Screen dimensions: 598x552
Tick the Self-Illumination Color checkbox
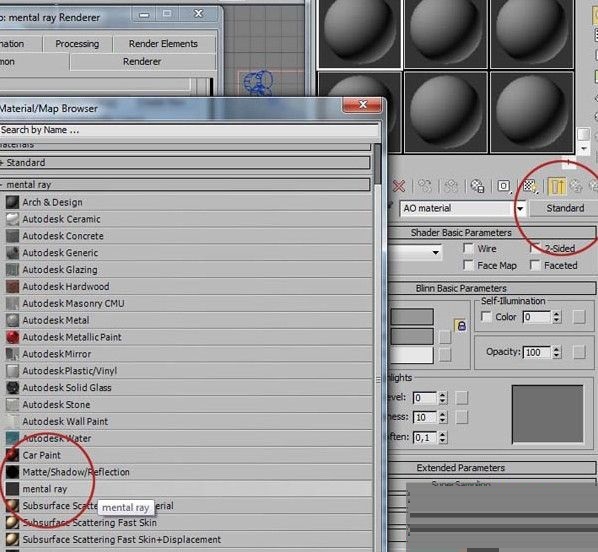[x=486, y=317]
